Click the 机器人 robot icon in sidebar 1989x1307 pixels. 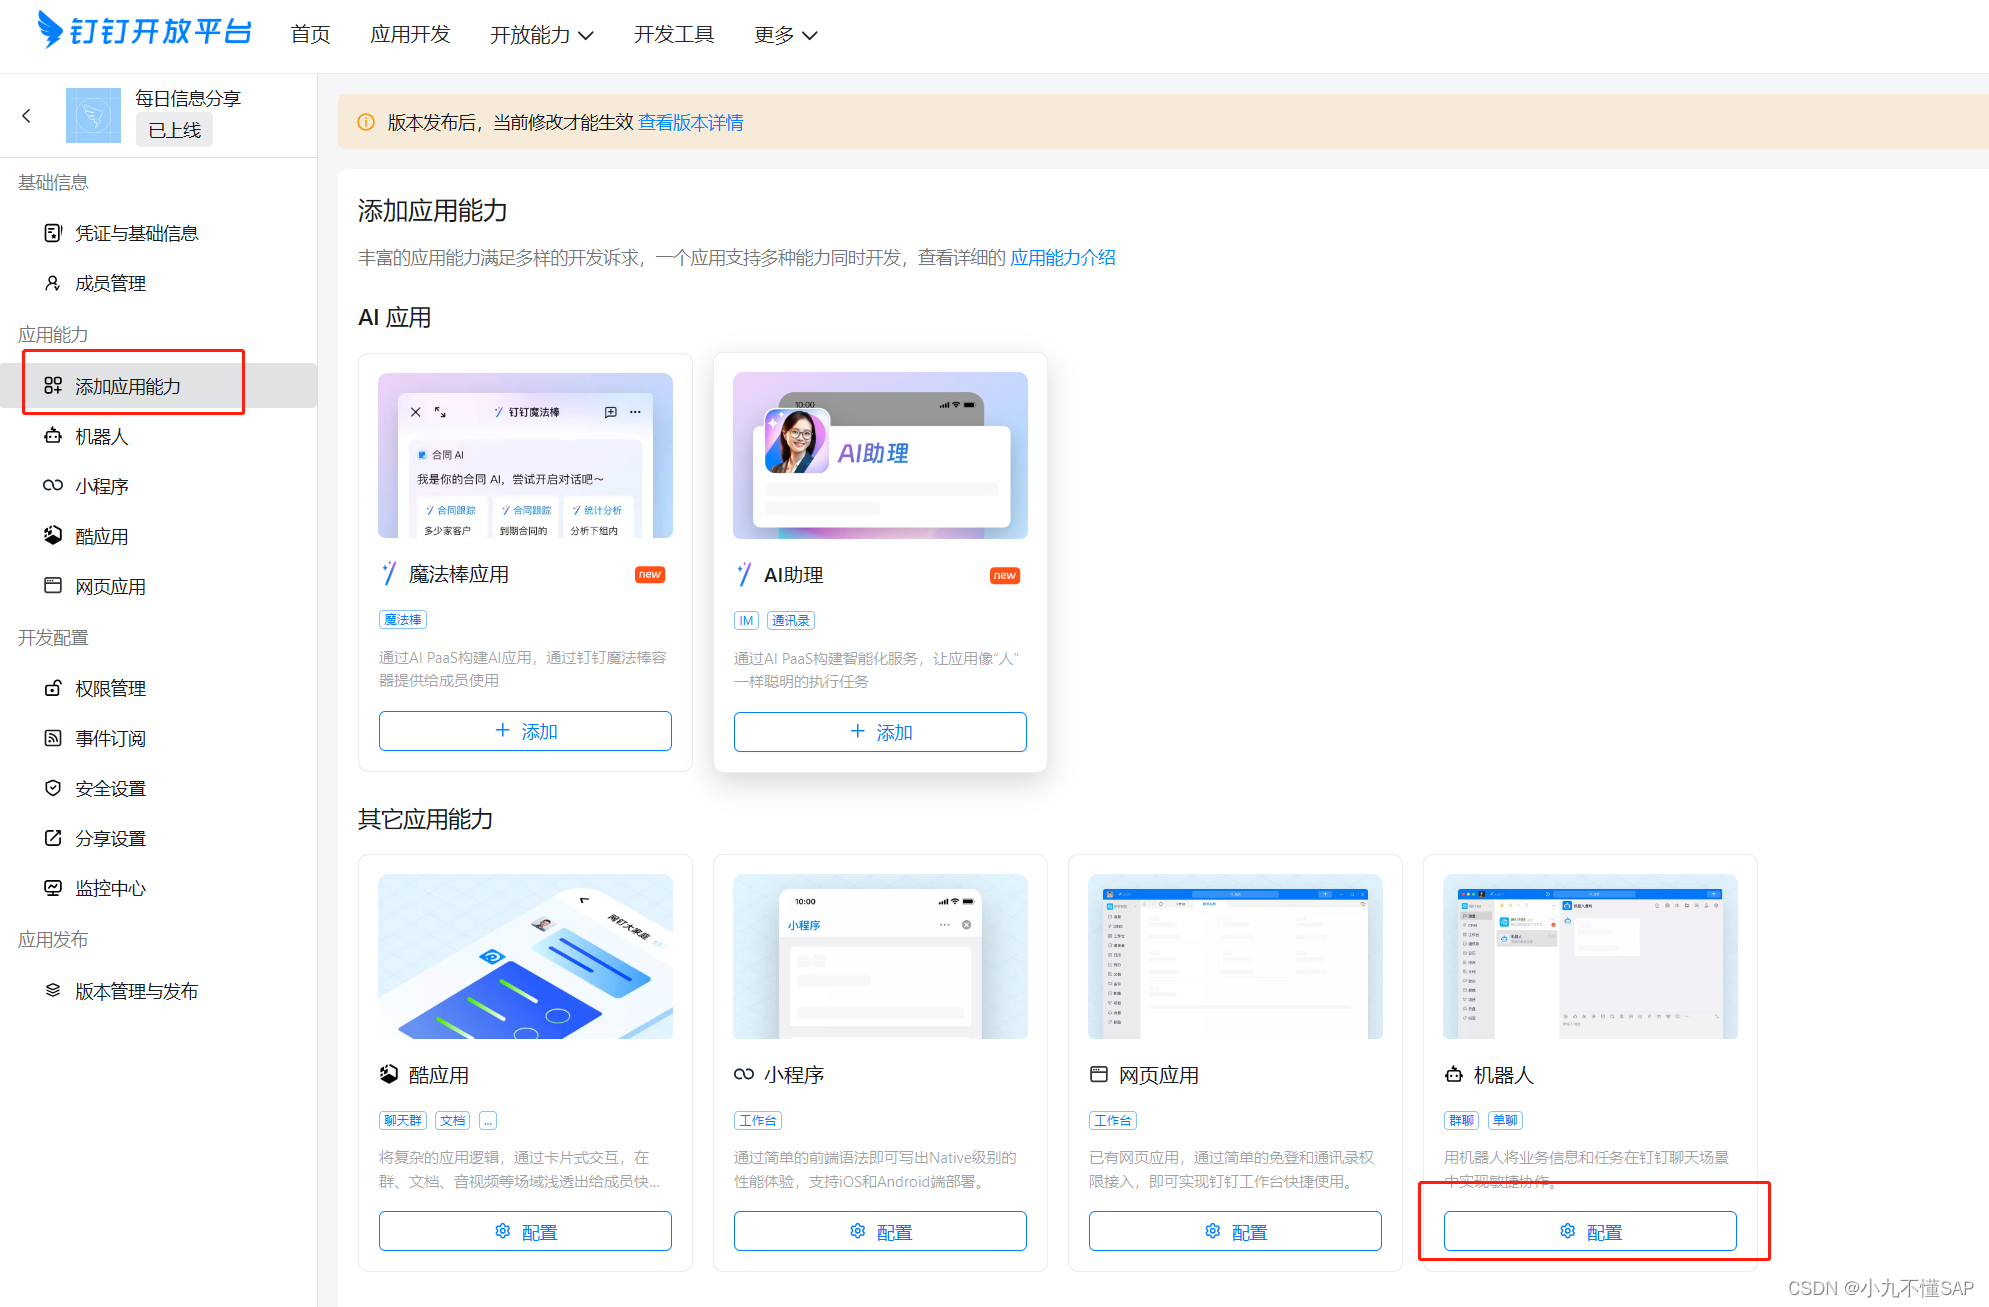(x=53, y=436)
